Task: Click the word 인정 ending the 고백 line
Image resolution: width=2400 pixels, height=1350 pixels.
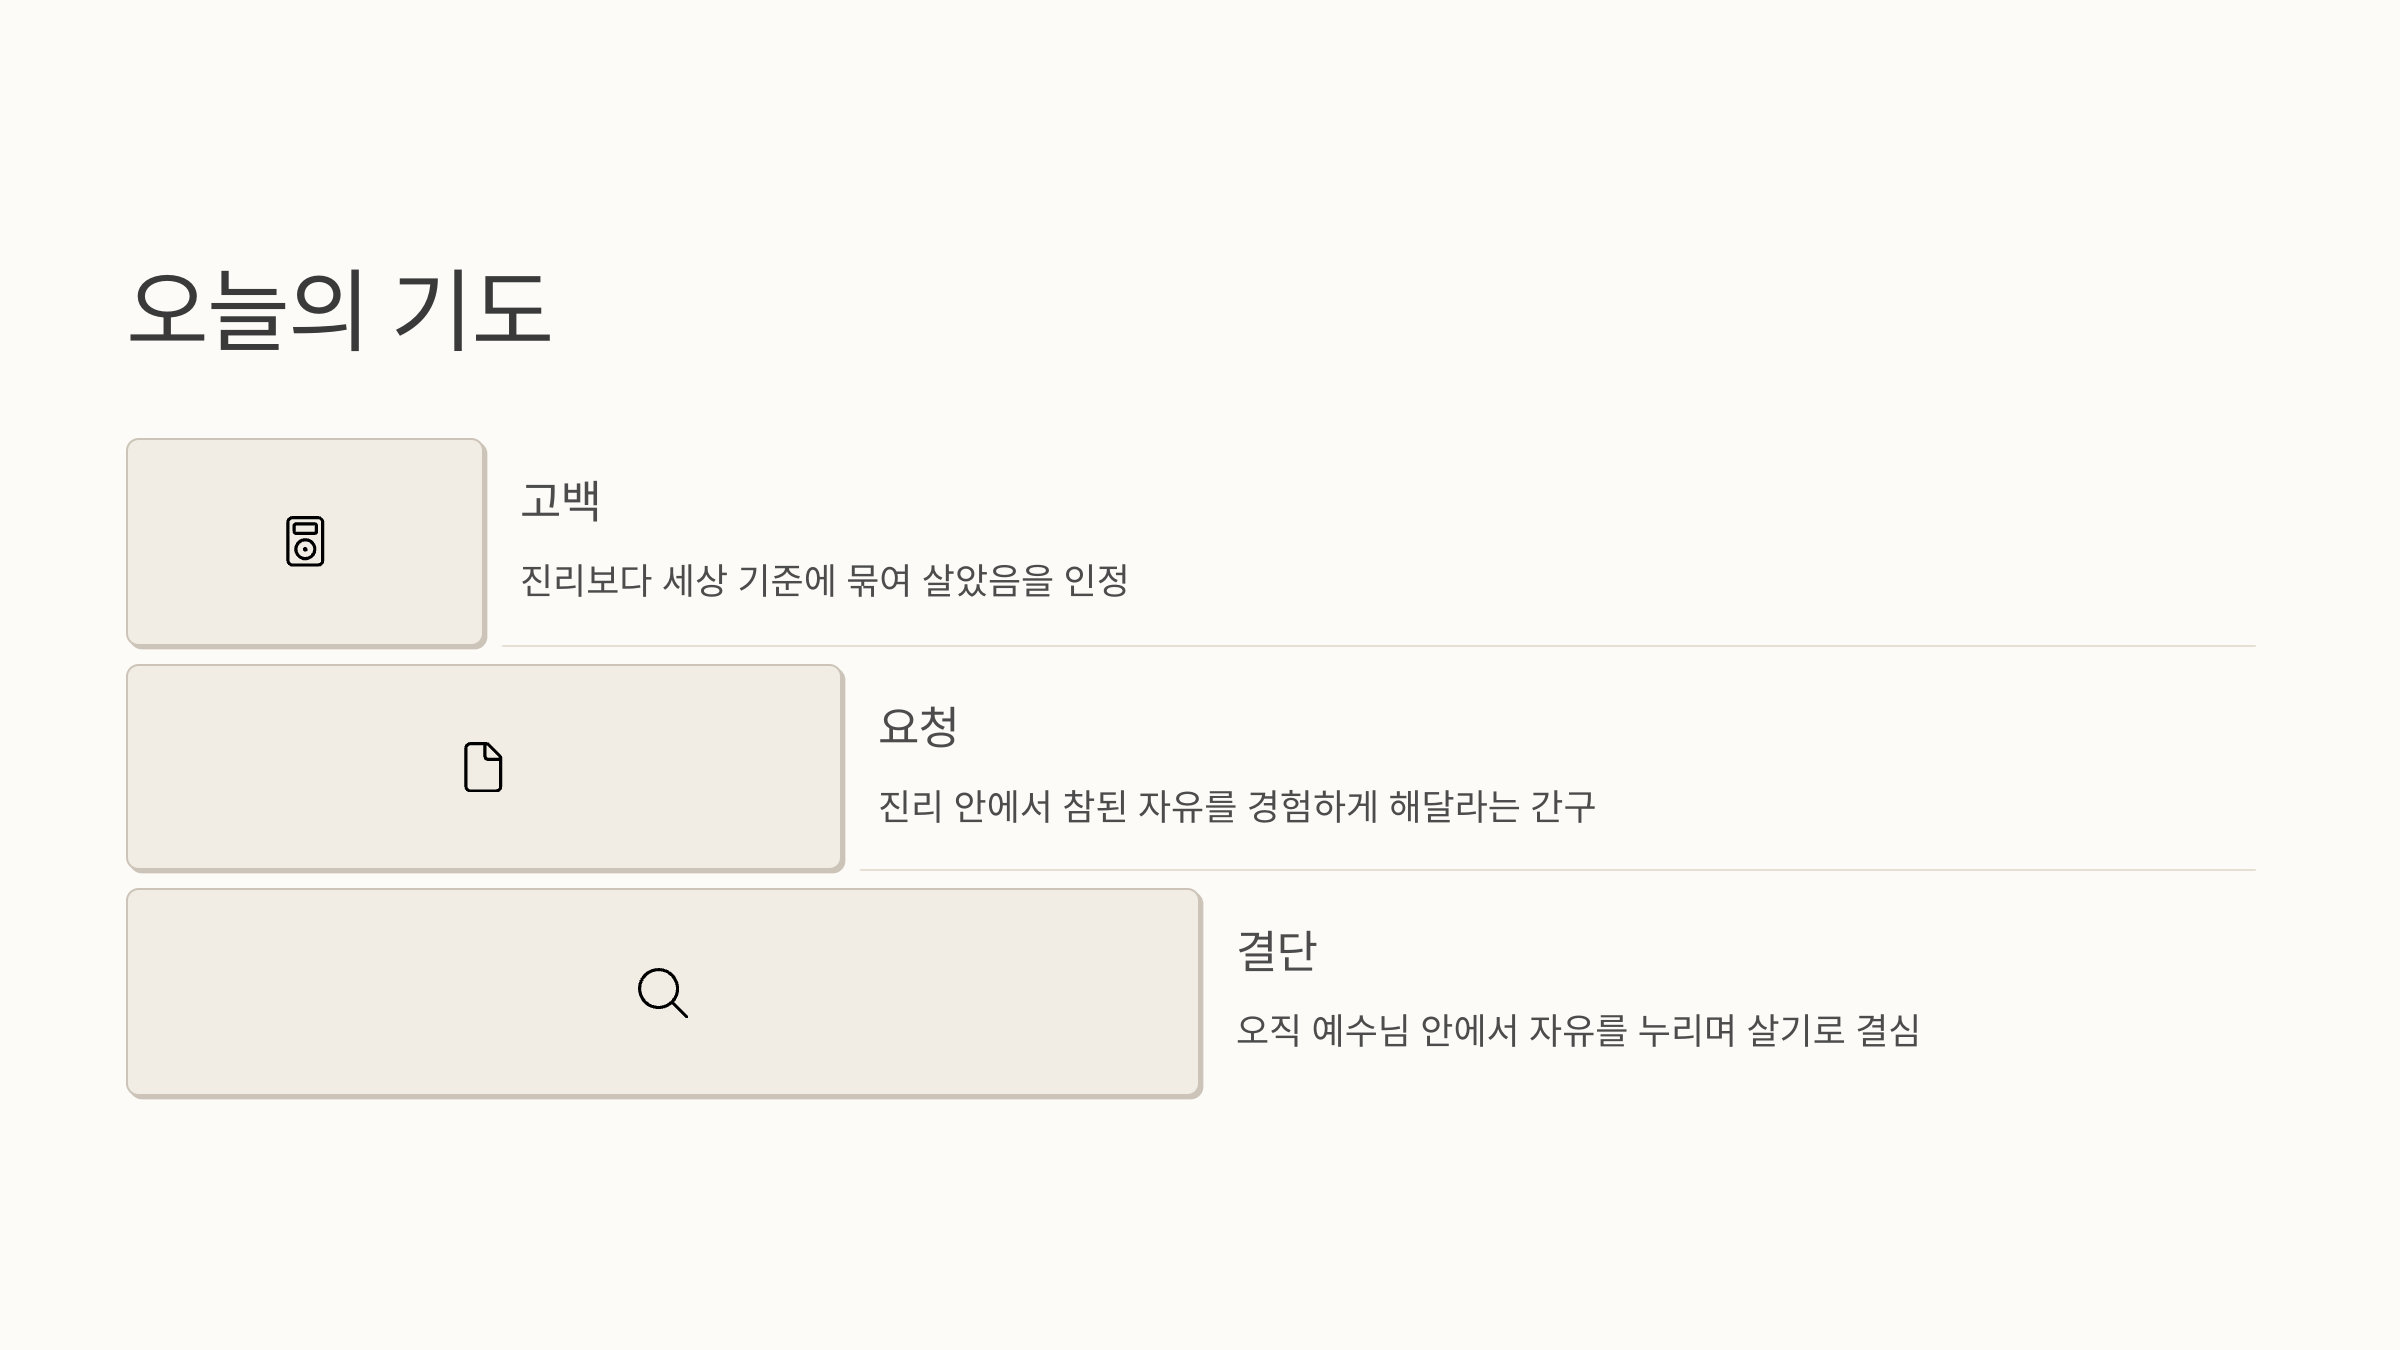Action: (1096, 581)
